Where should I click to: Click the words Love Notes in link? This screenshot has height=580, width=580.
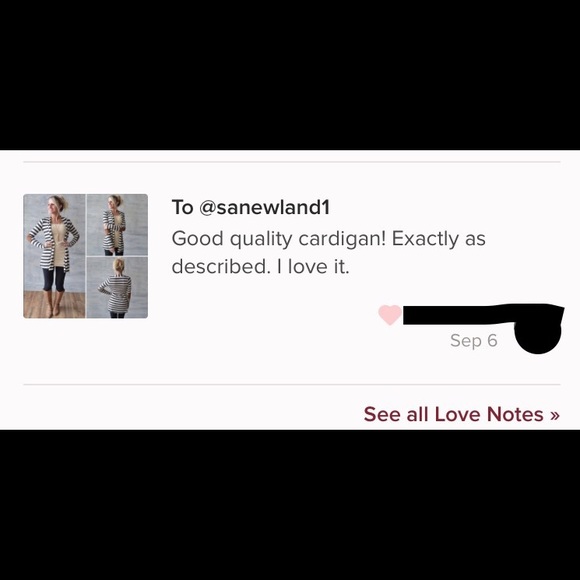tap(489, 414)
